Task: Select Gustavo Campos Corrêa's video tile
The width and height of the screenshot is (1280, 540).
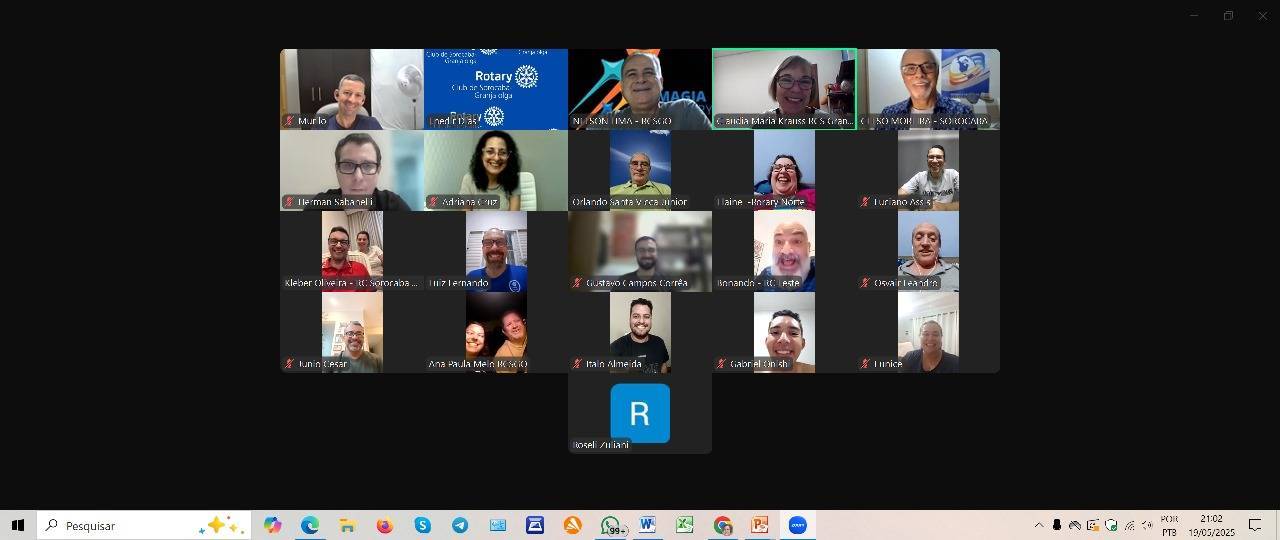Action: 640,250
